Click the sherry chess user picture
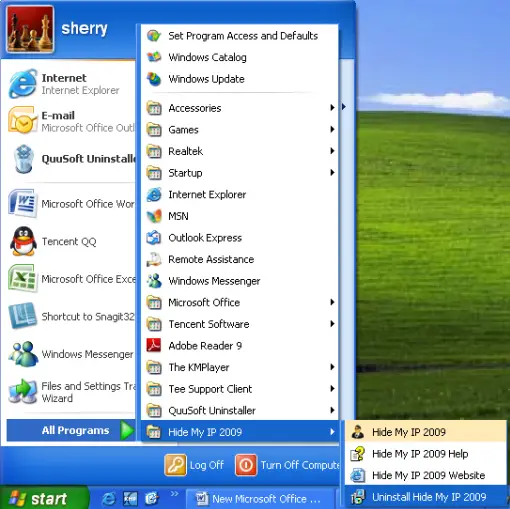This screenshot has height=509, width=510. point(30,29)
